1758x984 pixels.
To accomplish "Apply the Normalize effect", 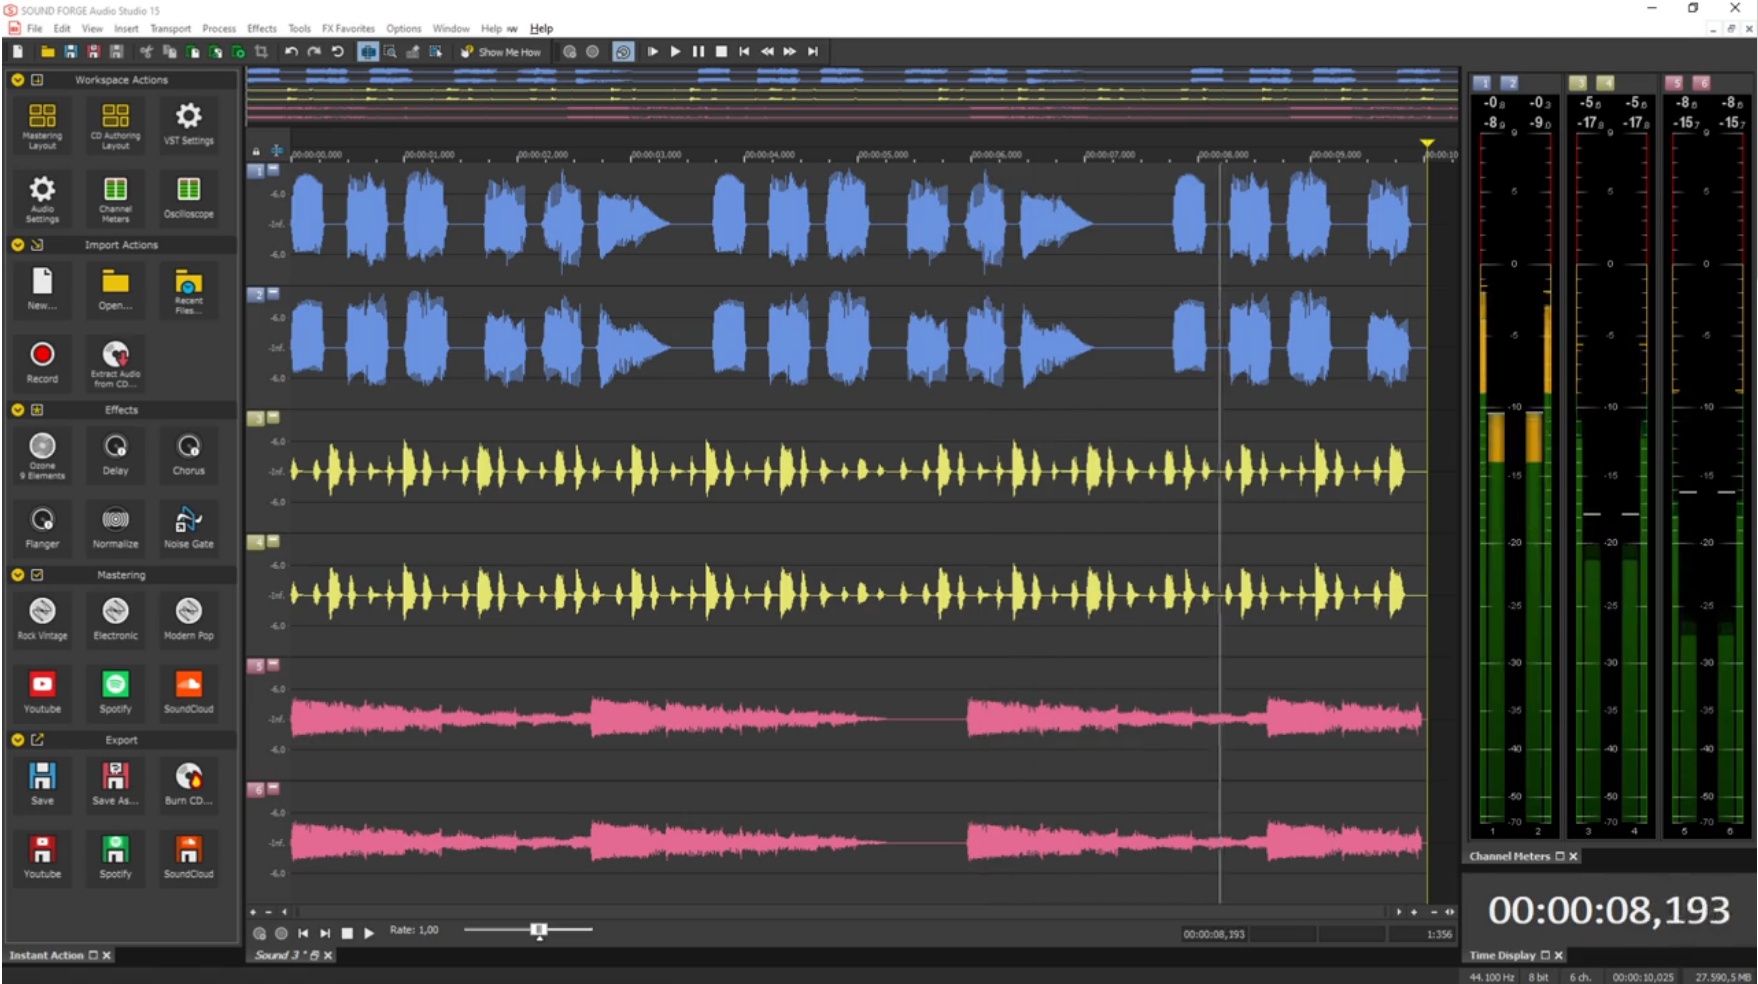I will pyautogui.click(x=114, y=527).
